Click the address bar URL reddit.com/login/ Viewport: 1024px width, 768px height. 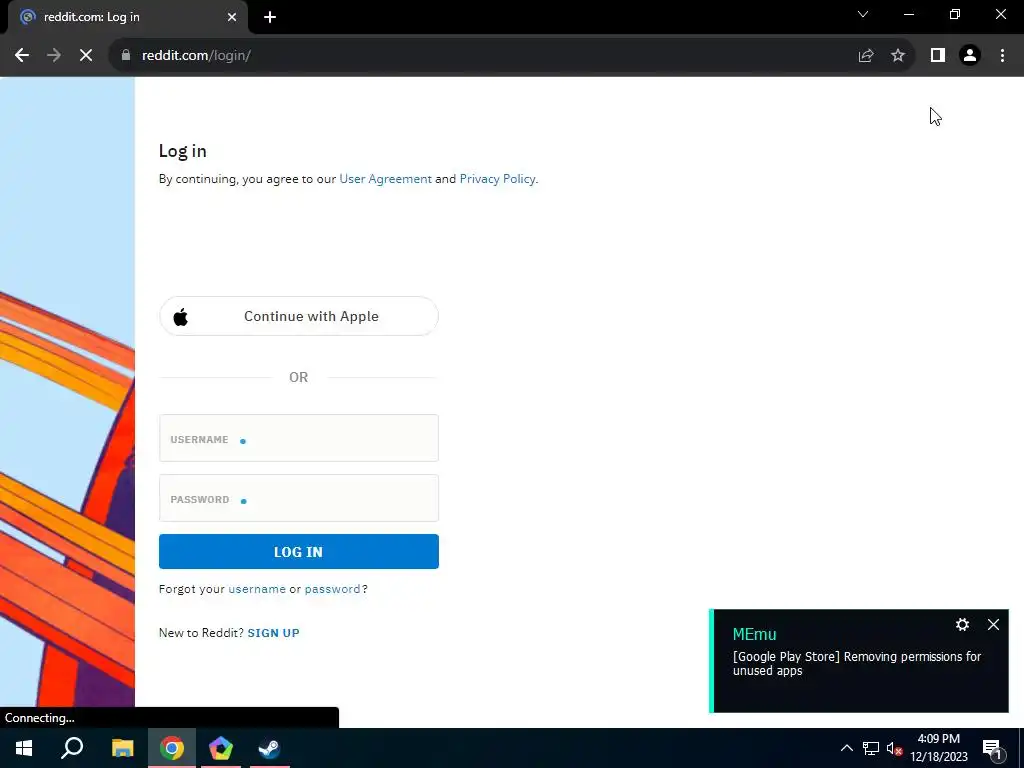197,56
